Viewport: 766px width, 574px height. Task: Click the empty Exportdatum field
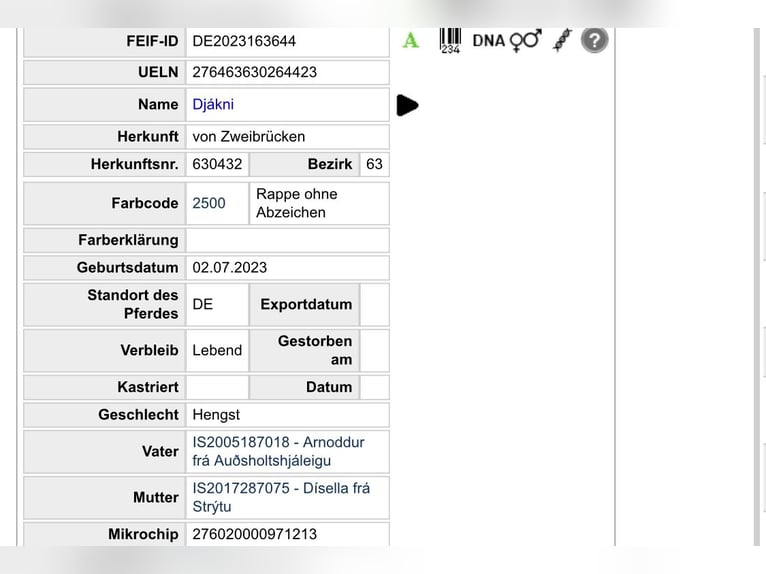tap(374, 304)
